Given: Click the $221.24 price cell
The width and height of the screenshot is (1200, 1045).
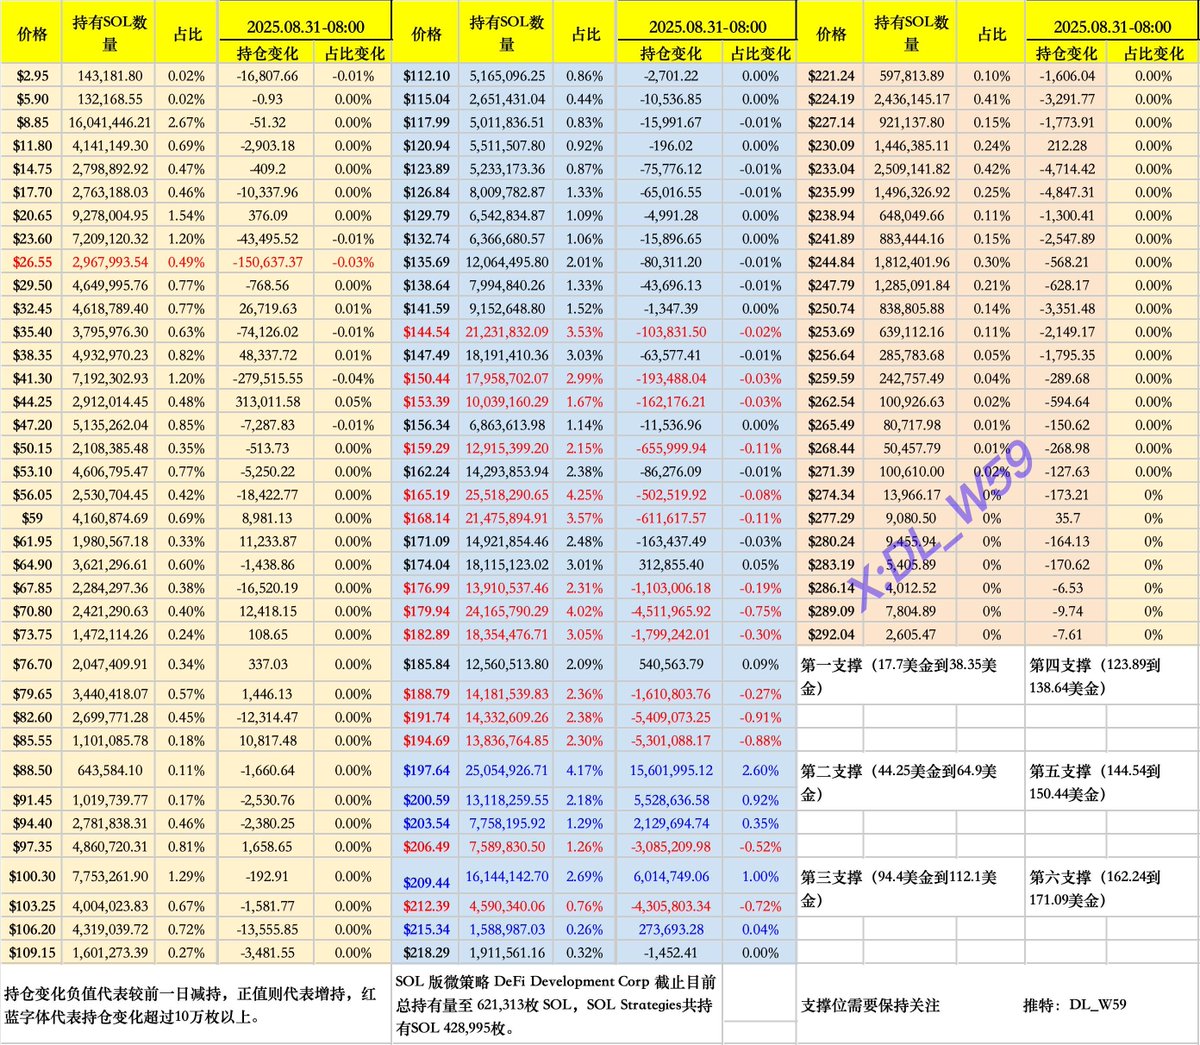Looking at the screenshot, I should [831, 76].
